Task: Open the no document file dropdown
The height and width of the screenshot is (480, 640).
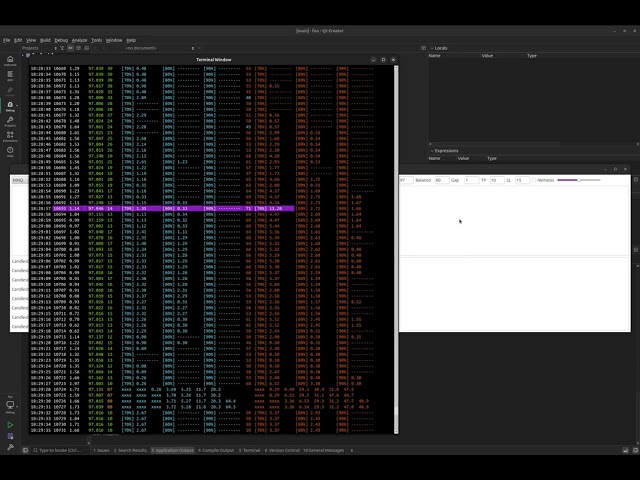Action: coord(159,48)
